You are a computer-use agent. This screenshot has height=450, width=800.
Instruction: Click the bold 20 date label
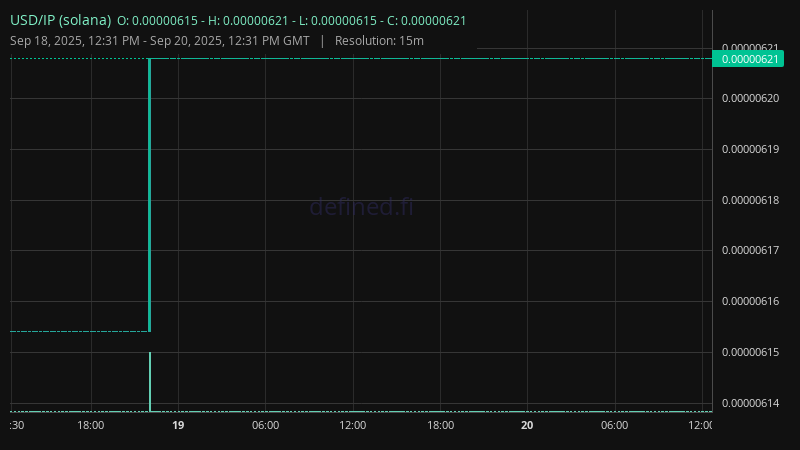(x=527, y=425)
